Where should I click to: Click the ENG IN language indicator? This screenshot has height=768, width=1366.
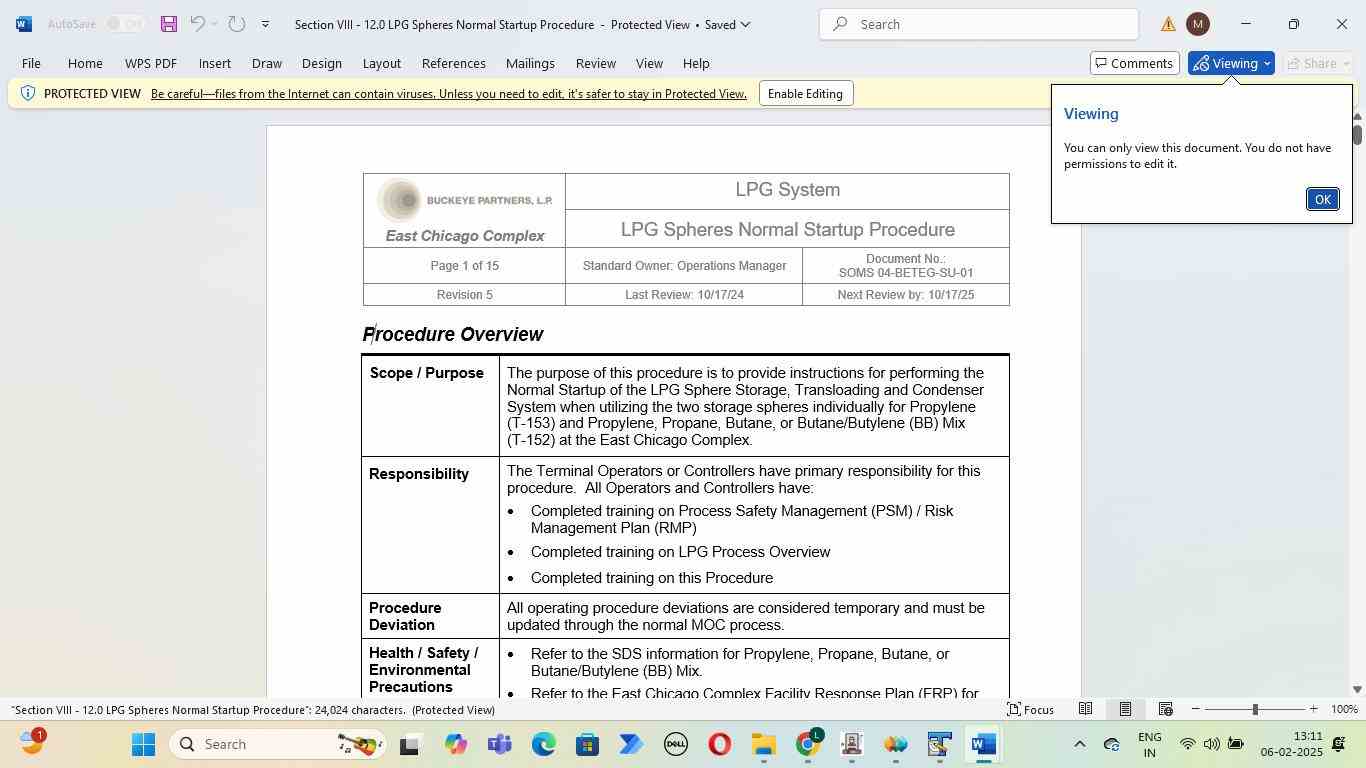coord(1150,744)
